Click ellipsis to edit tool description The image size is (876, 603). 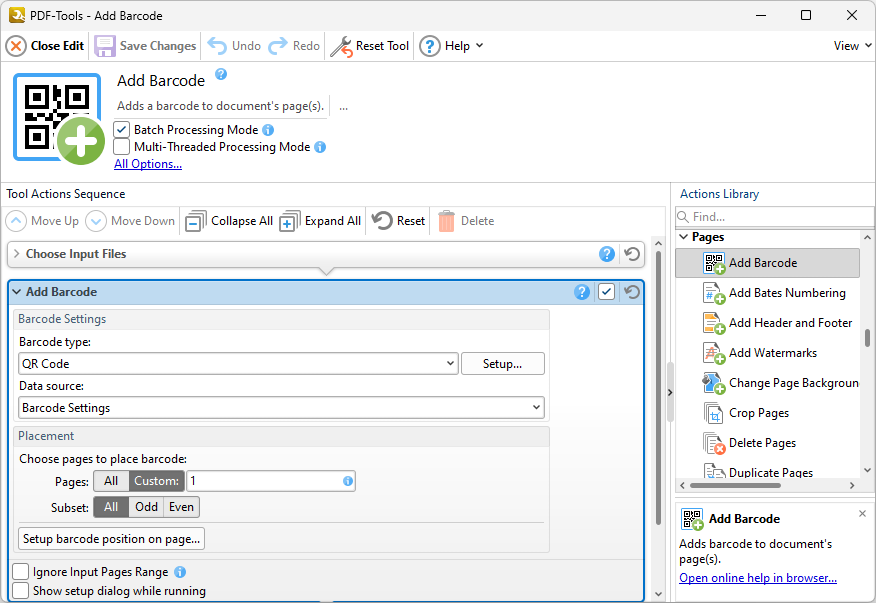[344, 107]
